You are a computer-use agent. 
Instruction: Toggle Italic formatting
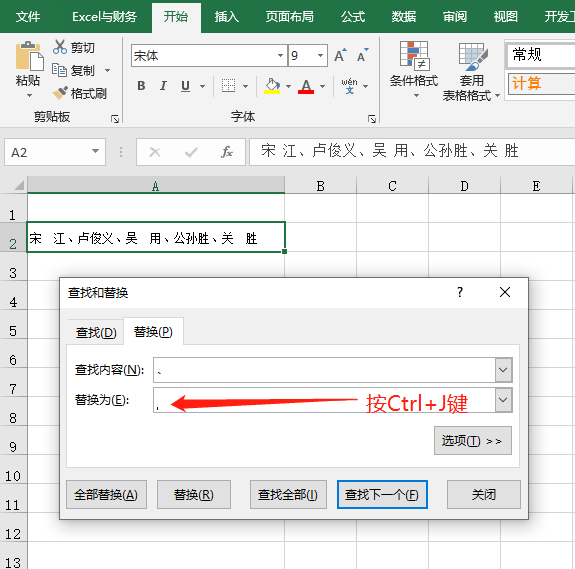(x=163, y=86)
